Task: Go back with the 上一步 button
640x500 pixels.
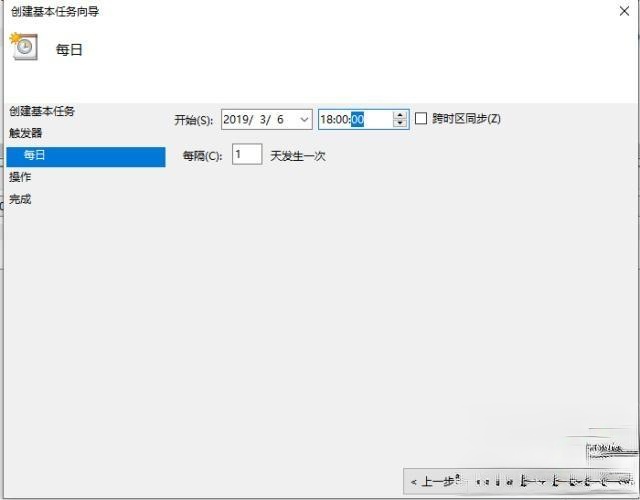Action: pos(435,482)
